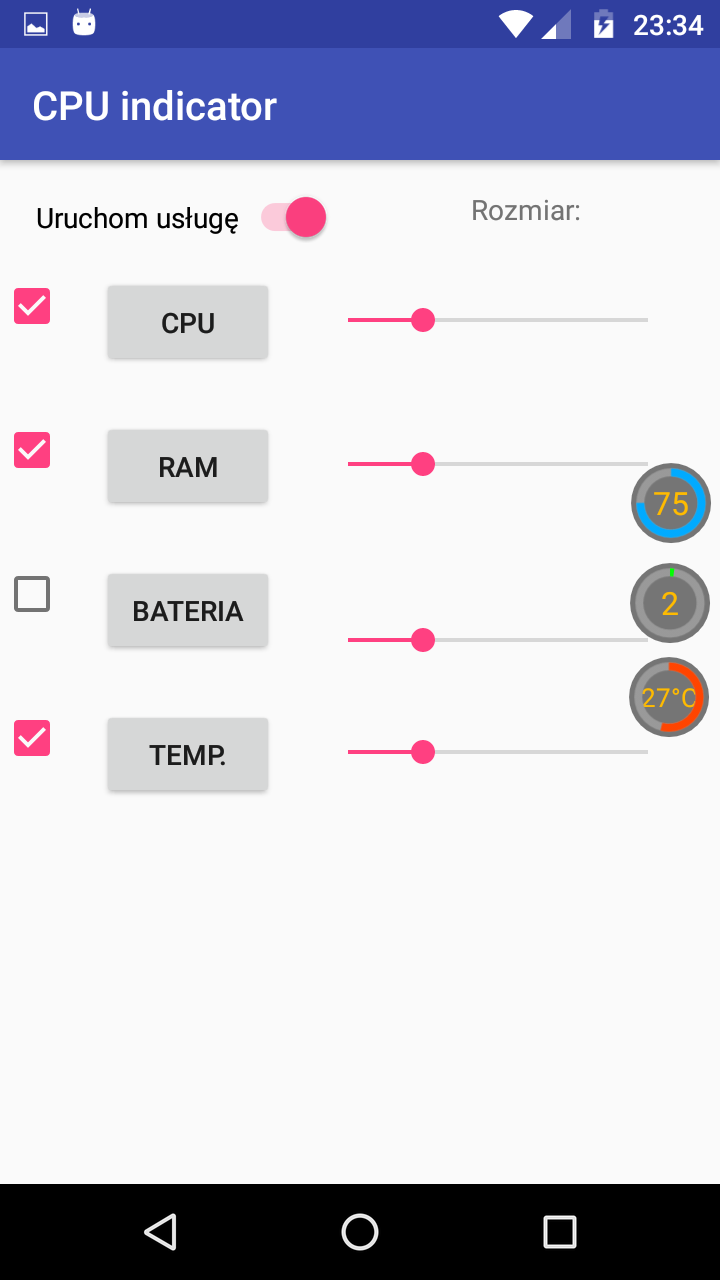Tap the Android robot notification icon

pos(84,23)
